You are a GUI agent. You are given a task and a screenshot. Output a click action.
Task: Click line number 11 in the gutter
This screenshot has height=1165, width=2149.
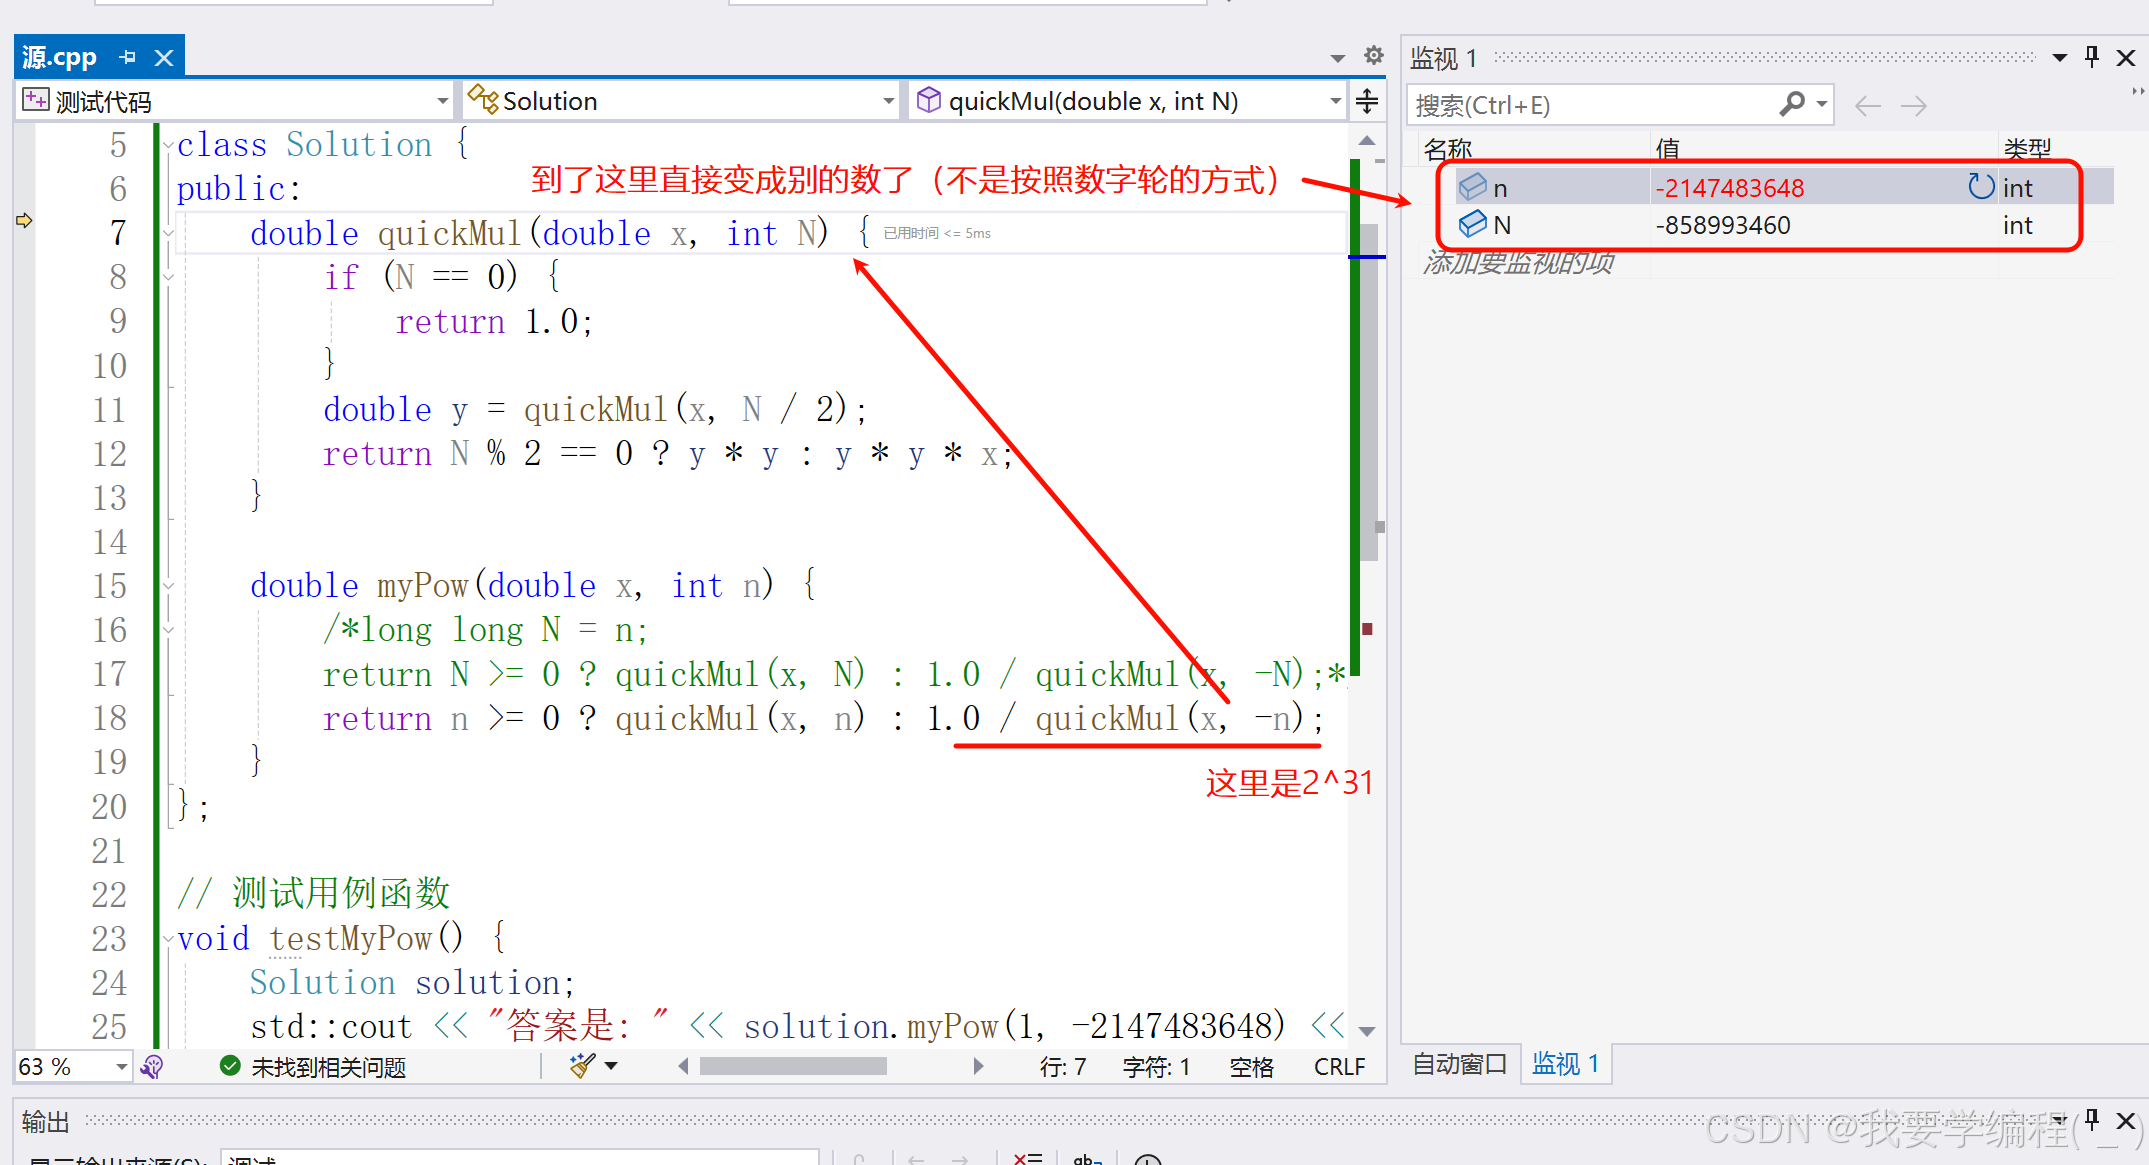[109, 410]
